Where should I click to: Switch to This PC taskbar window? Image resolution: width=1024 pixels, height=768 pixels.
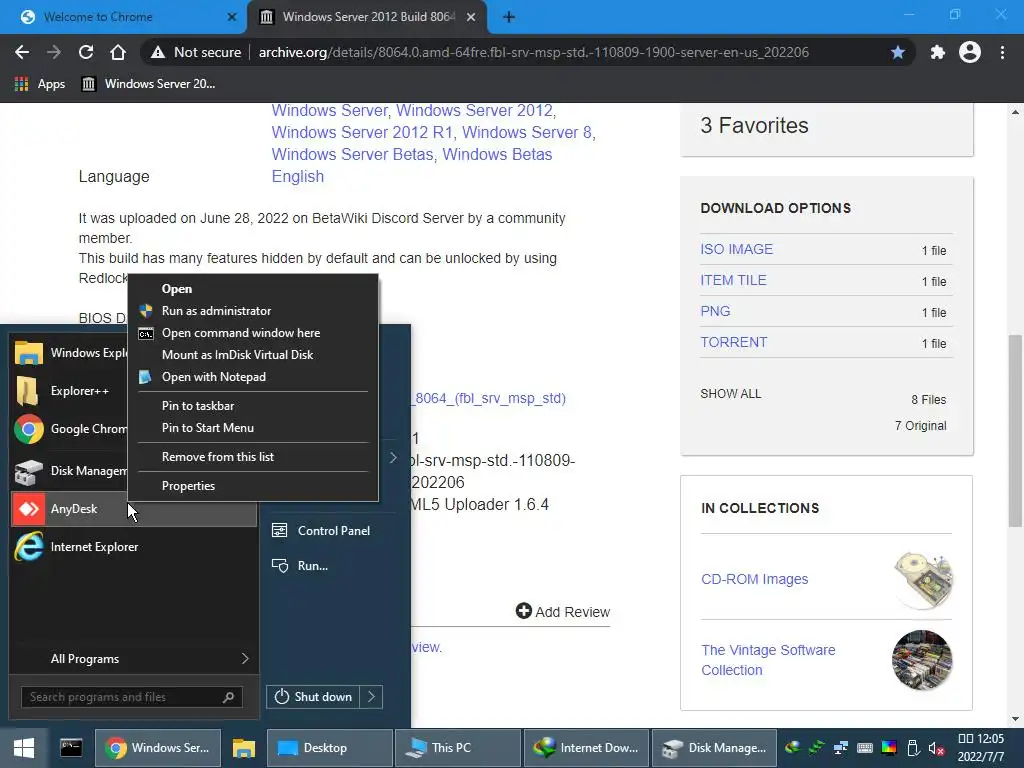tap(458, 748)
